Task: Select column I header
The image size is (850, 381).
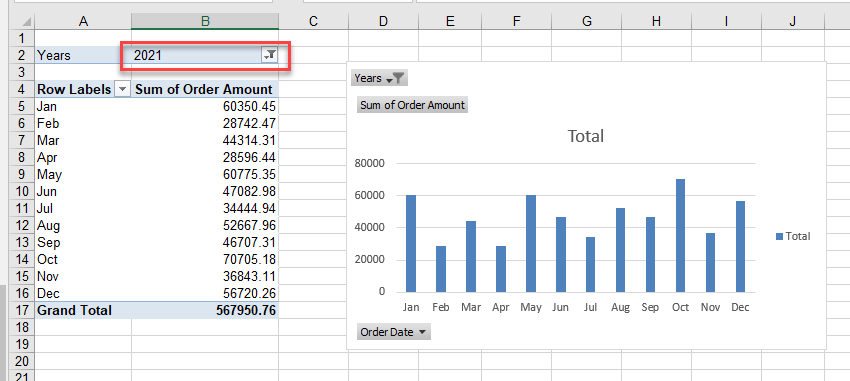Action: click(x=726, y=21)
